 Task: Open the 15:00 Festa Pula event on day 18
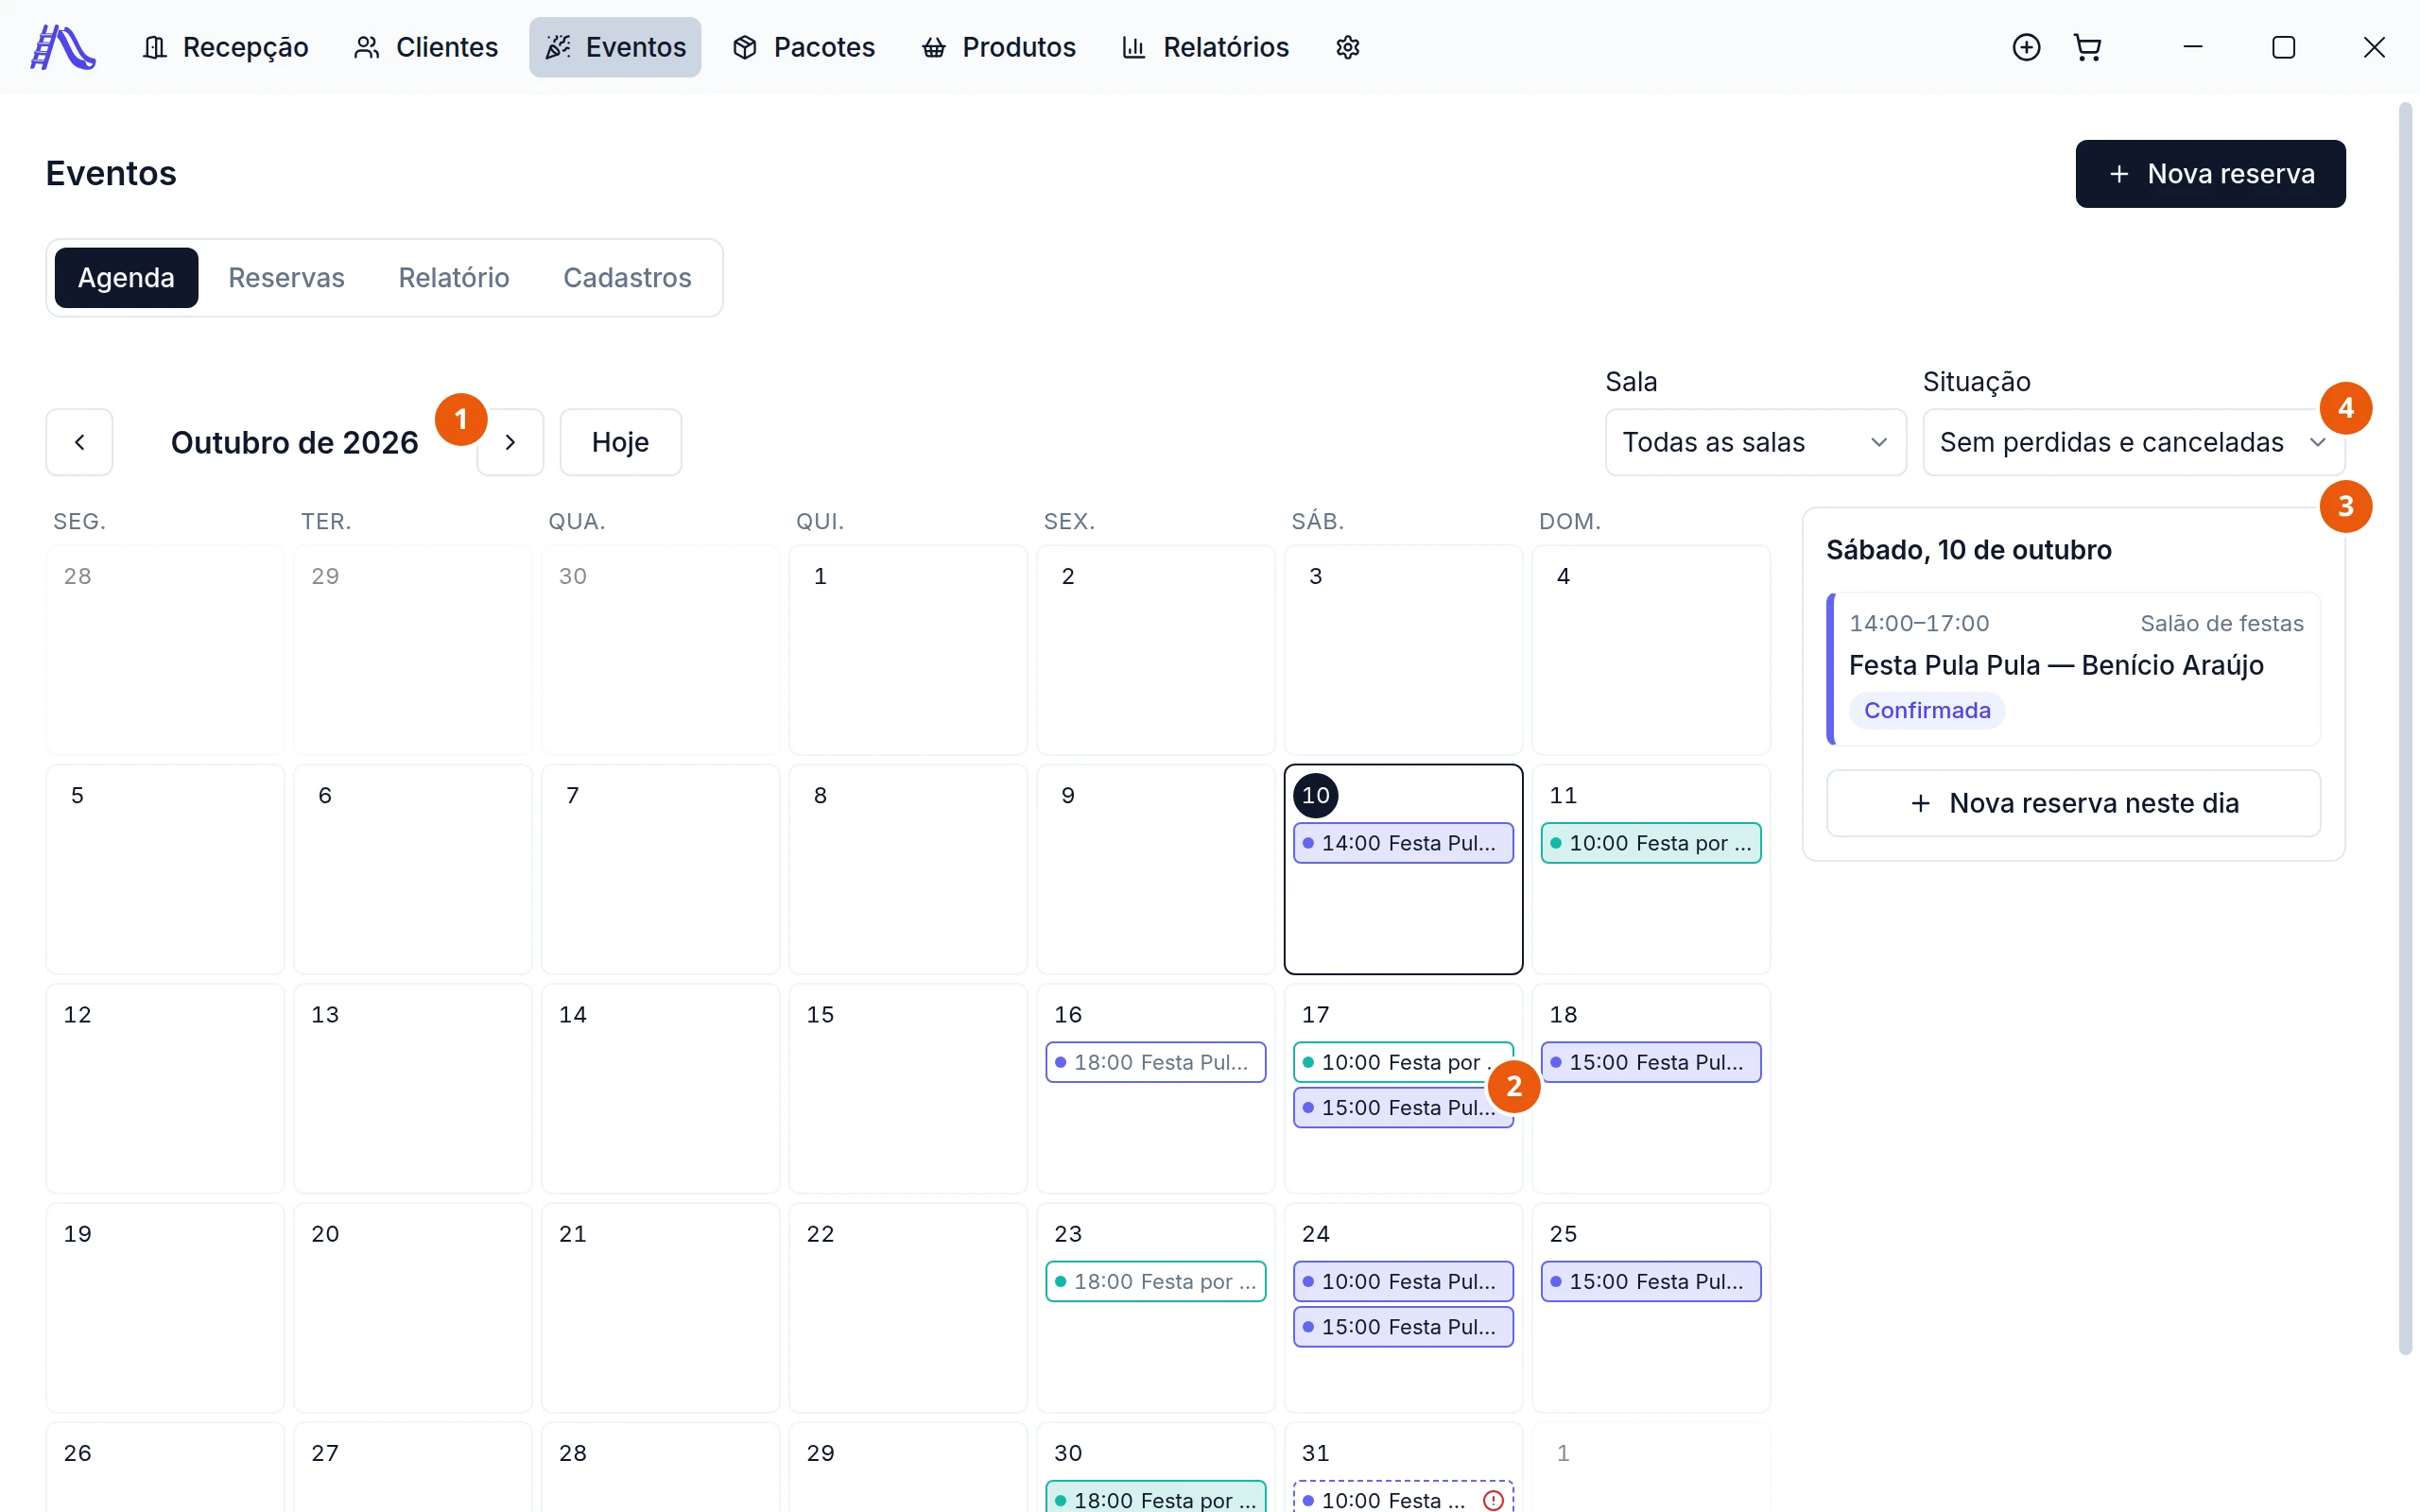pyautogui.click(x=1651, y=1062)
